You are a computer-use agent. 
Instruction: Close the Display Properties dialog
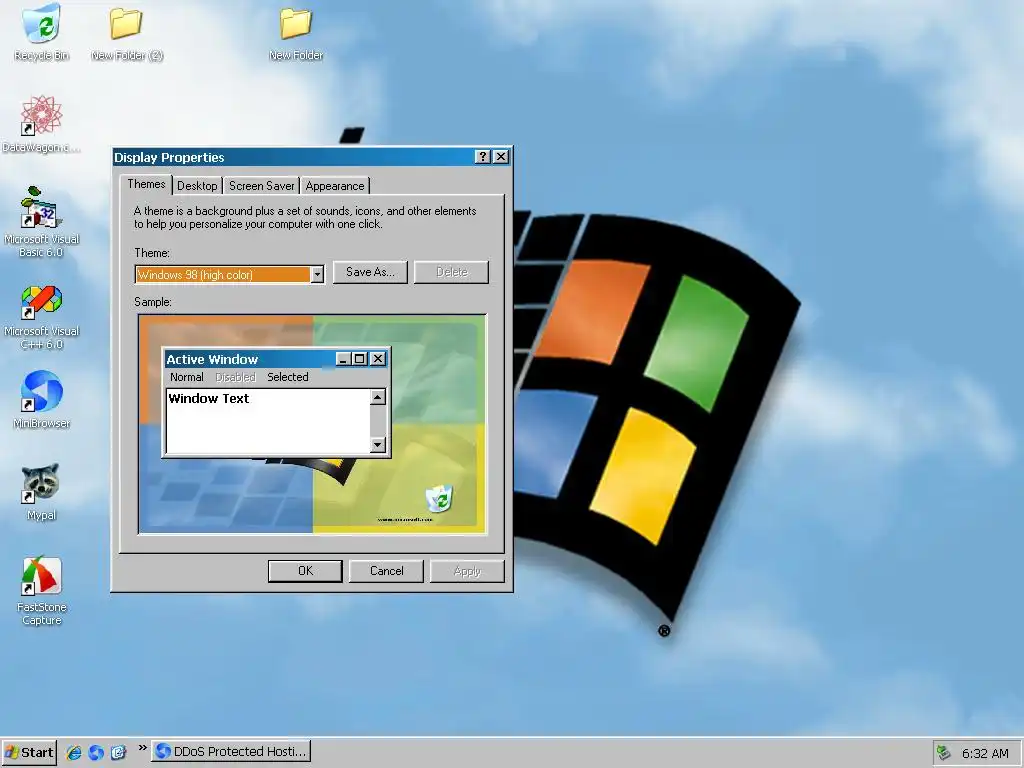501,157
